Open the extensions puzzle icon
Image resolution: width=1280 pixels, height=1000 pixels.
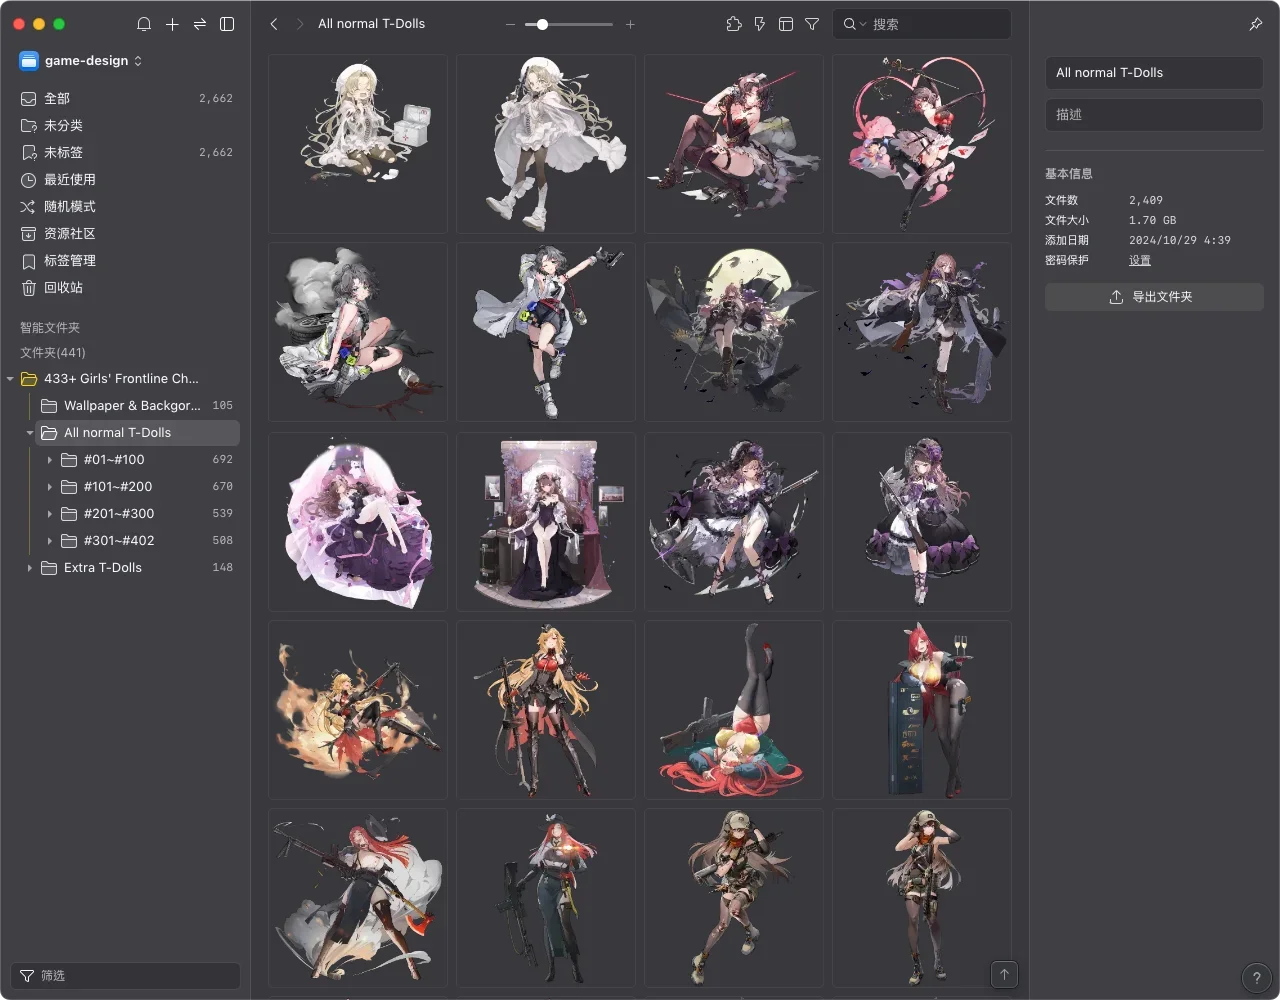point(734,24)
